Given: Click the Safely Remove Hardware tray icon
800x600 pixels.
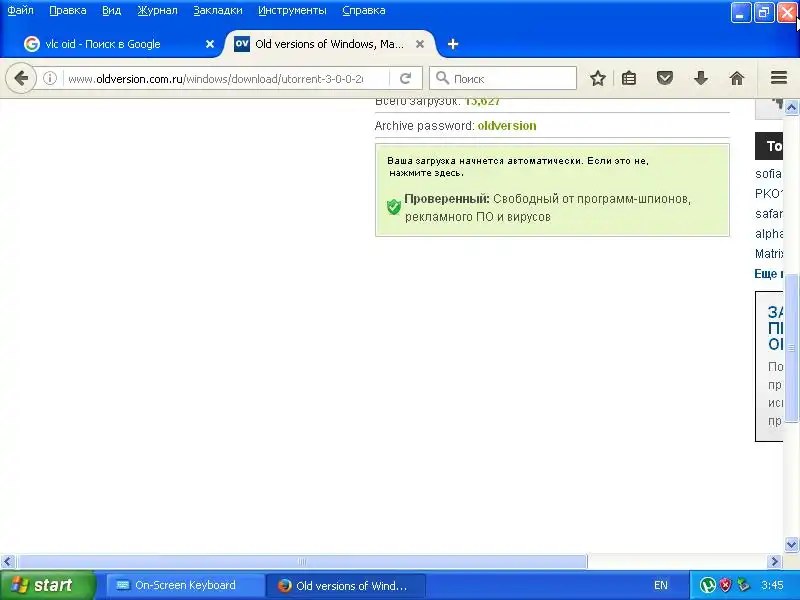Looking at the screenshot, I should point(743,585).
